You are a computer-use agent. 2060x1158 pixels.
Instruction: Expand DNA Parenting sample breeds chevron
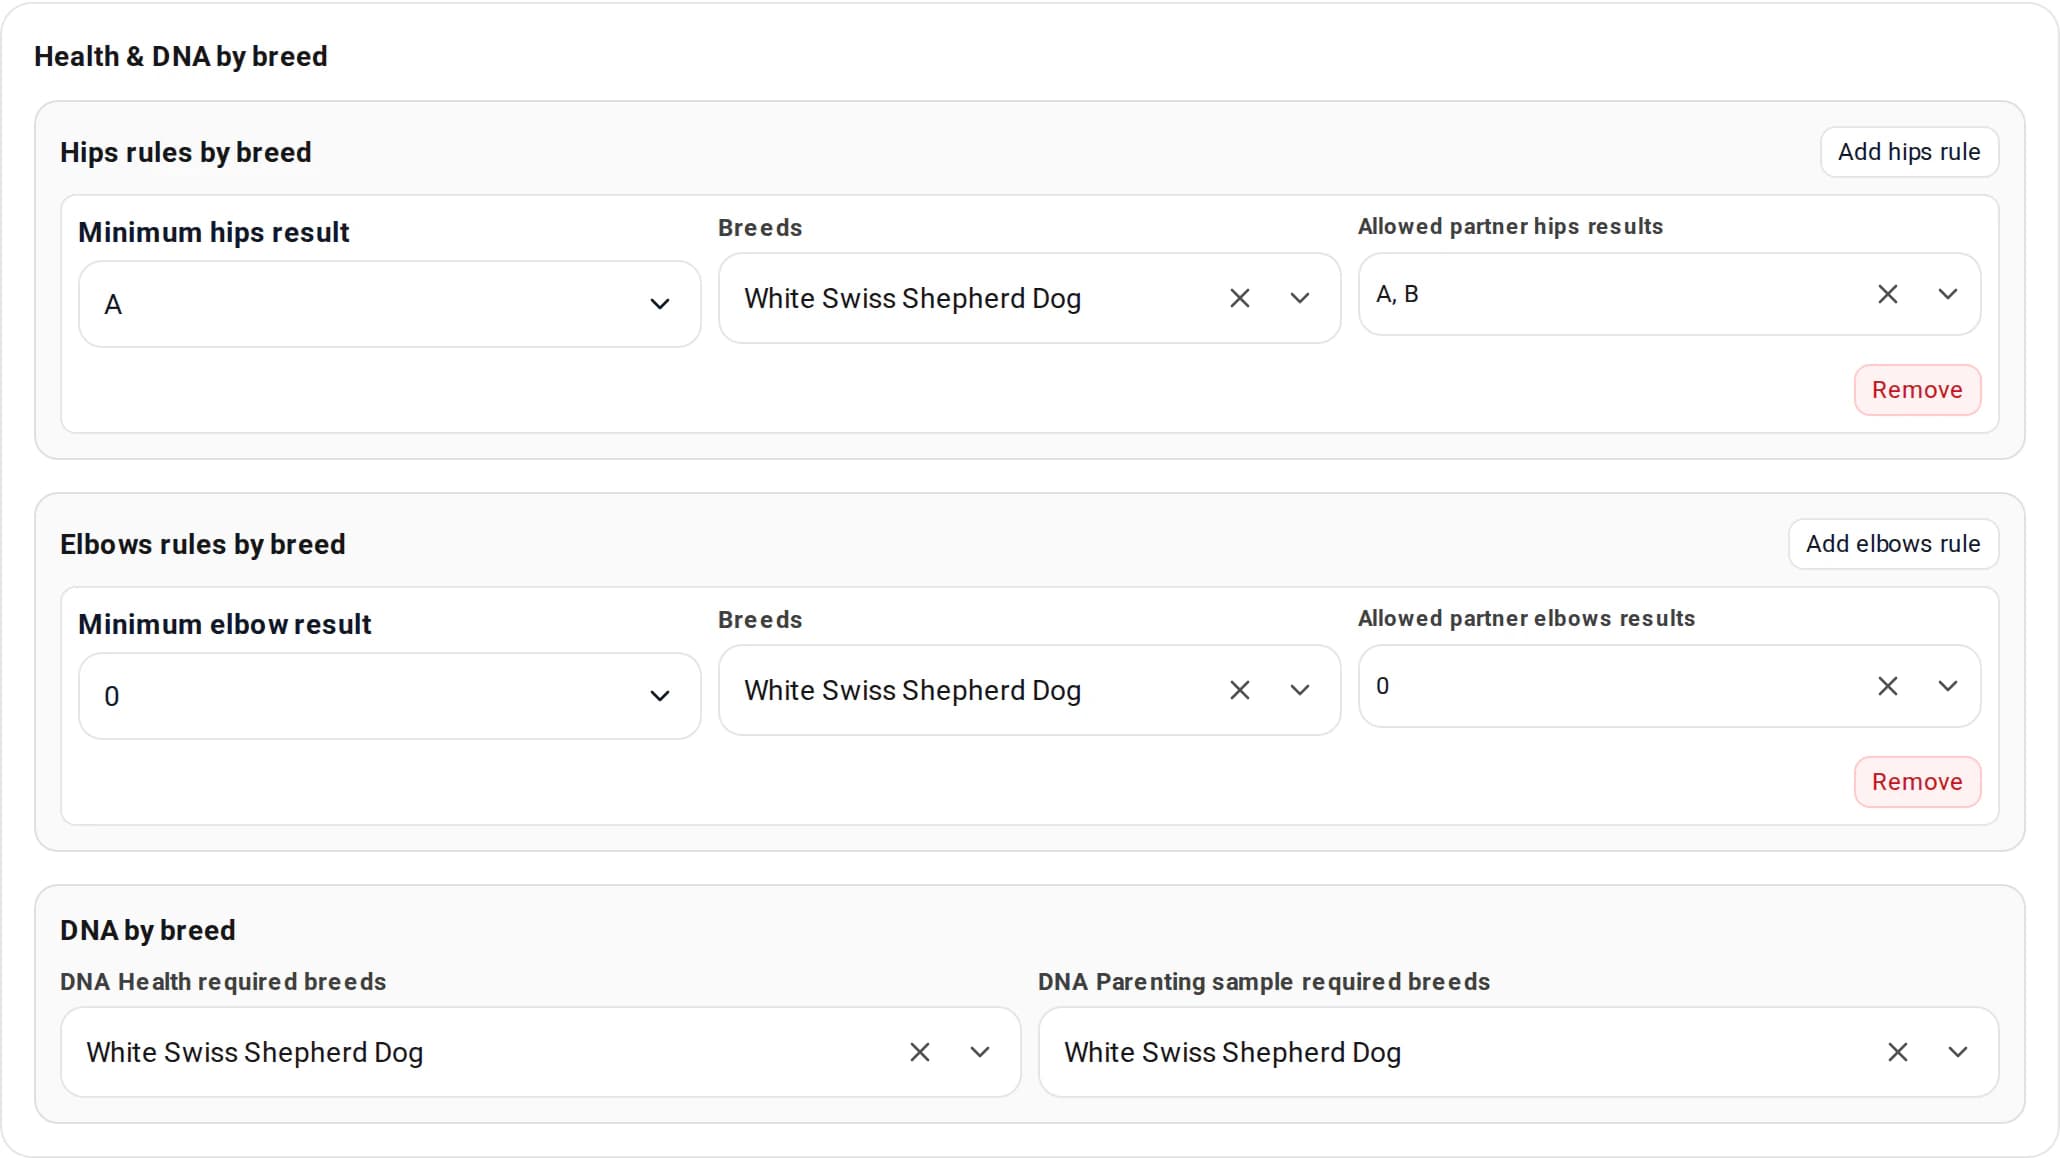click(x=1957, y=1052)
